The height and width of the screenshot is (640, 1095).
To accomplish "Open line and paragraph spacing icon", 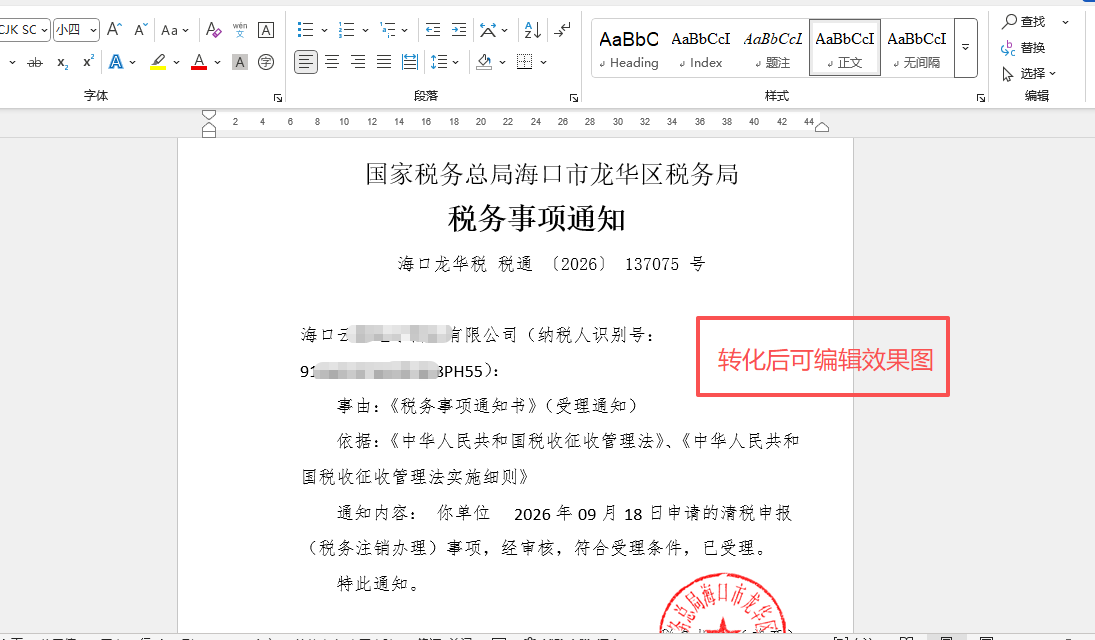I will coord(439,62).
